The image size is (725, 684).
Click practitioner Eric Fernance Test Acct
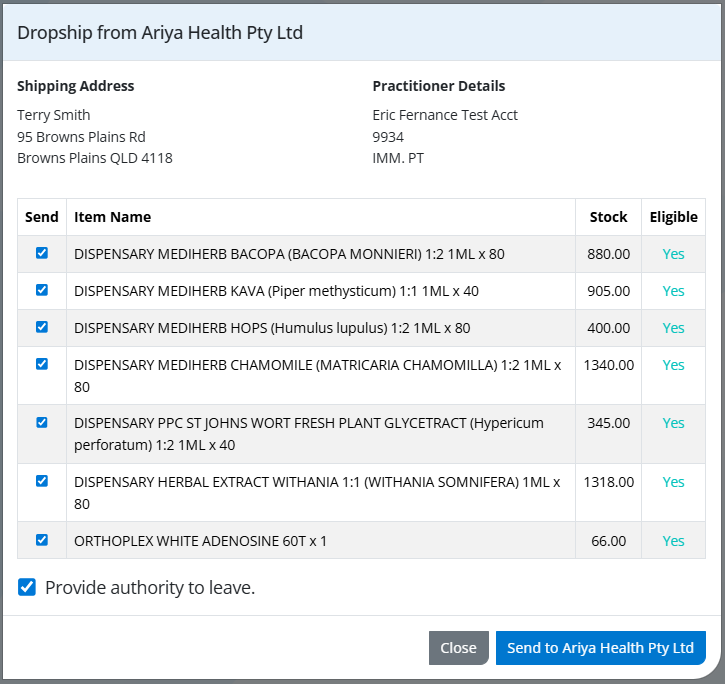(x=445, y=115)
